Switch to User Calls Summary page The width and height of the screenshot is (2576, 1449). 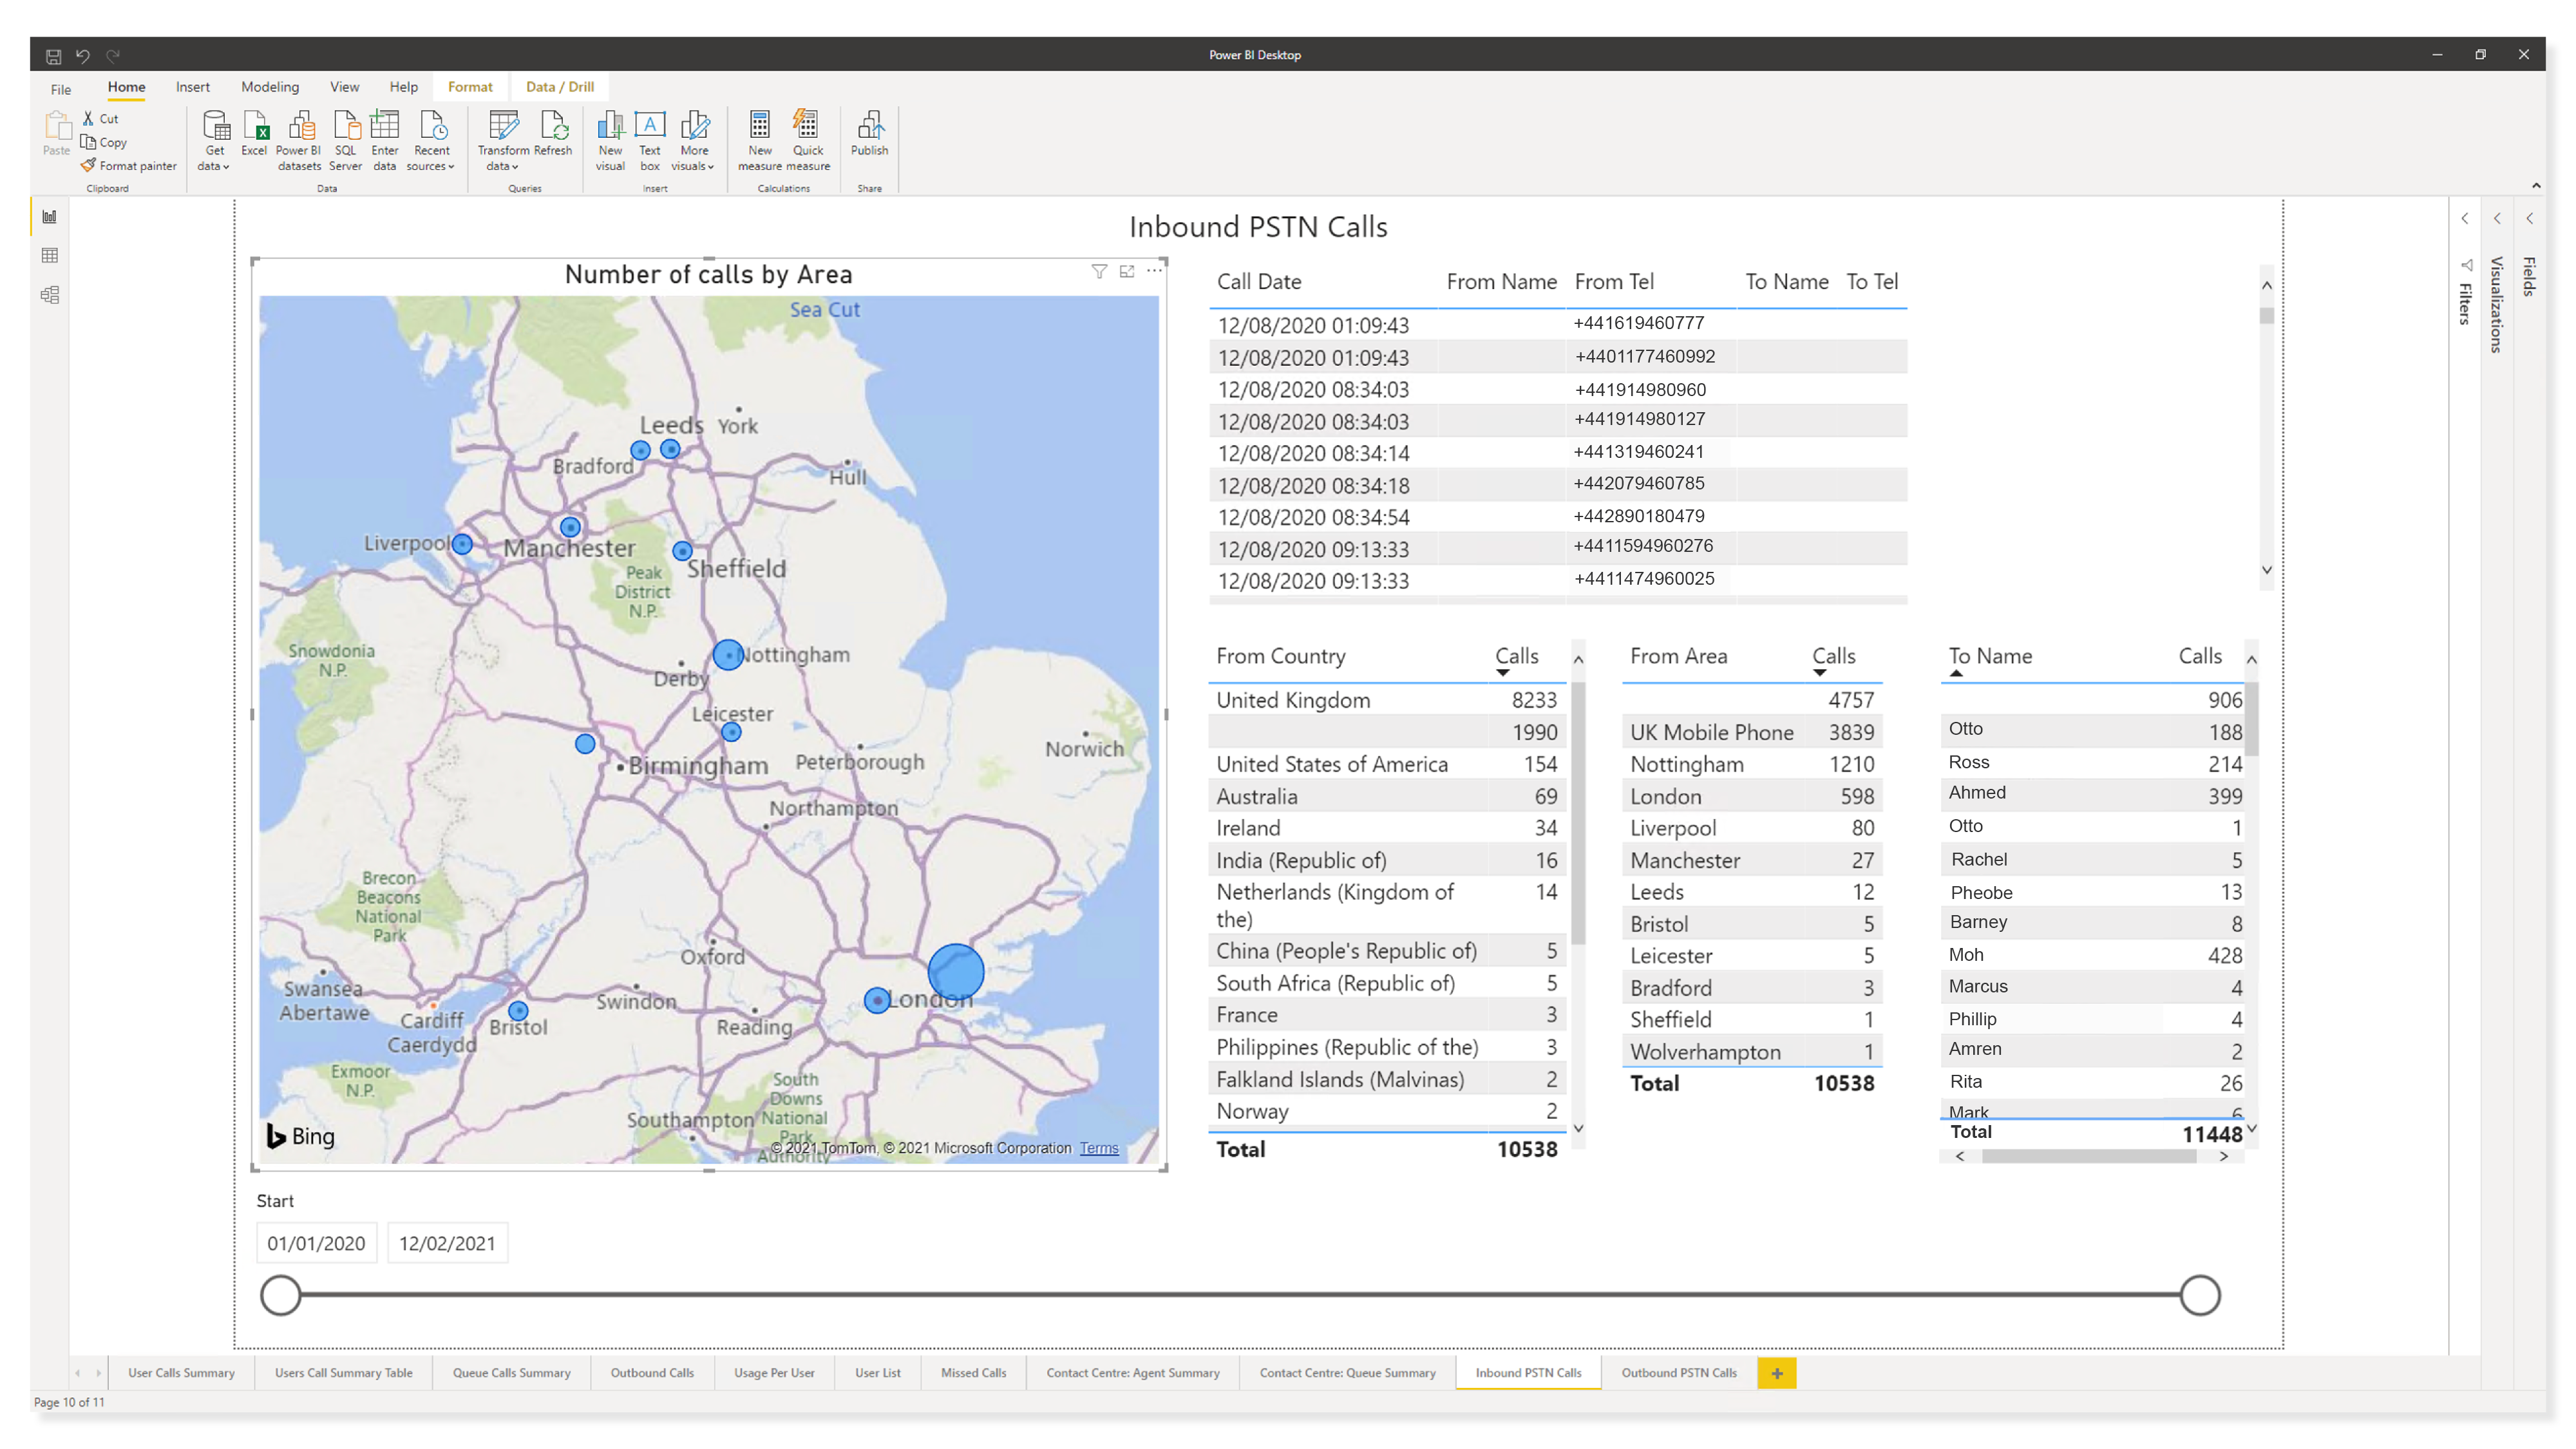tap(181, 1373)
